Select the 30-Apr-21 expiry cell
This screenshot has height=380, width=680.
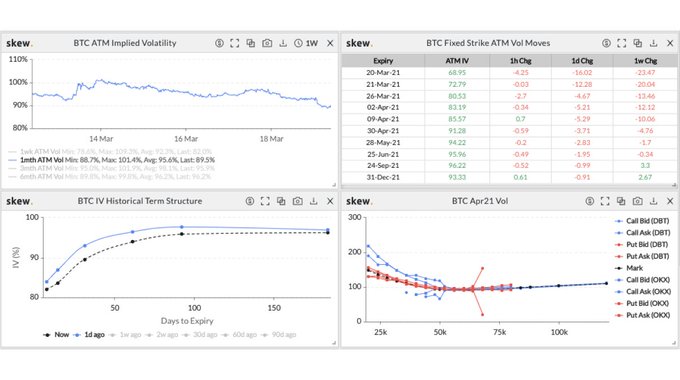383,131
